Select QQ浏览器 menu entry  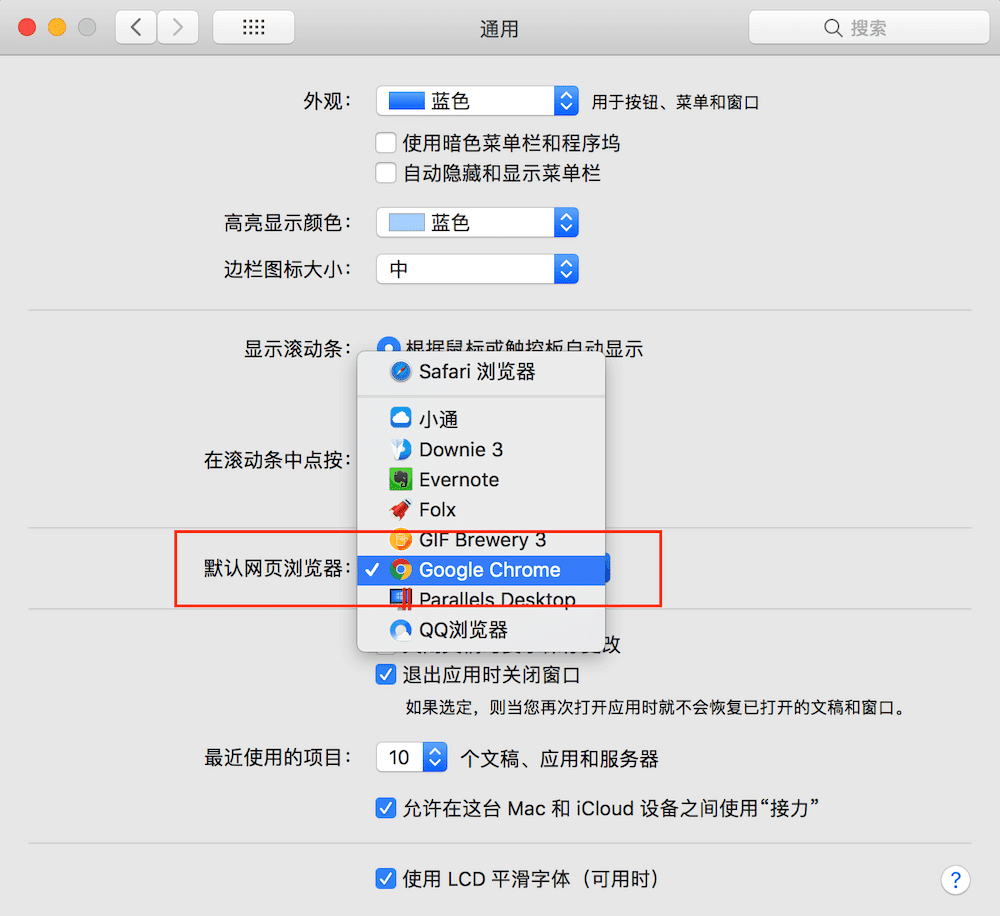[481, 630]
